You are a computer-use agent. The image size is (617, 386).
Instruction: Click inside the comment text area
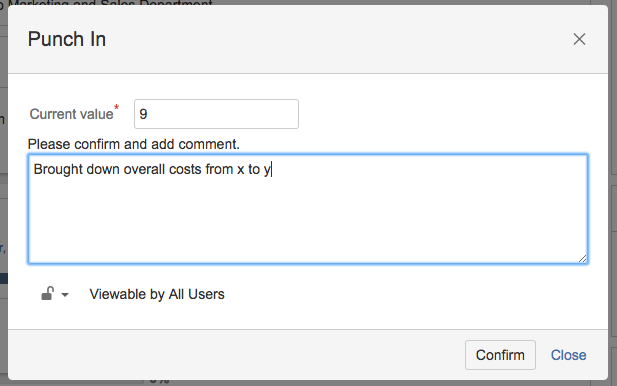tap(308, 209)
